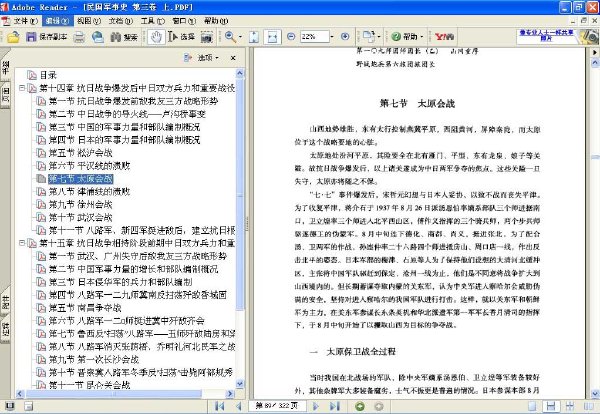Open the 帮助 toolbar dropdown arrow
Image resolution: width=600 pixels, height=414 pixels.
(422, 37)
